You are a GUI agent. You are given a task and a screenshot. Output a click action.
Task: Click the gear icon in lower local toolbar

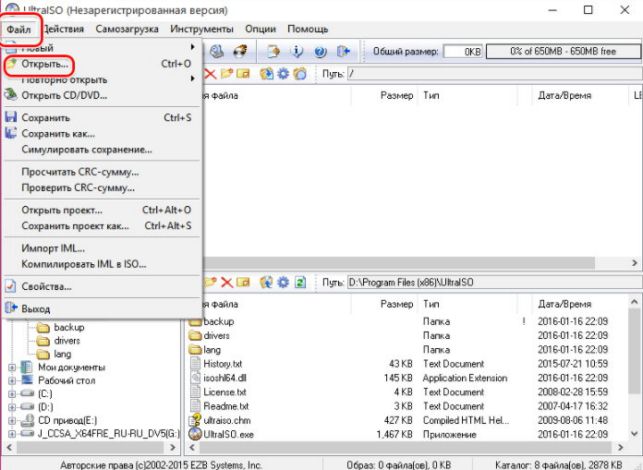click(283, 282)
